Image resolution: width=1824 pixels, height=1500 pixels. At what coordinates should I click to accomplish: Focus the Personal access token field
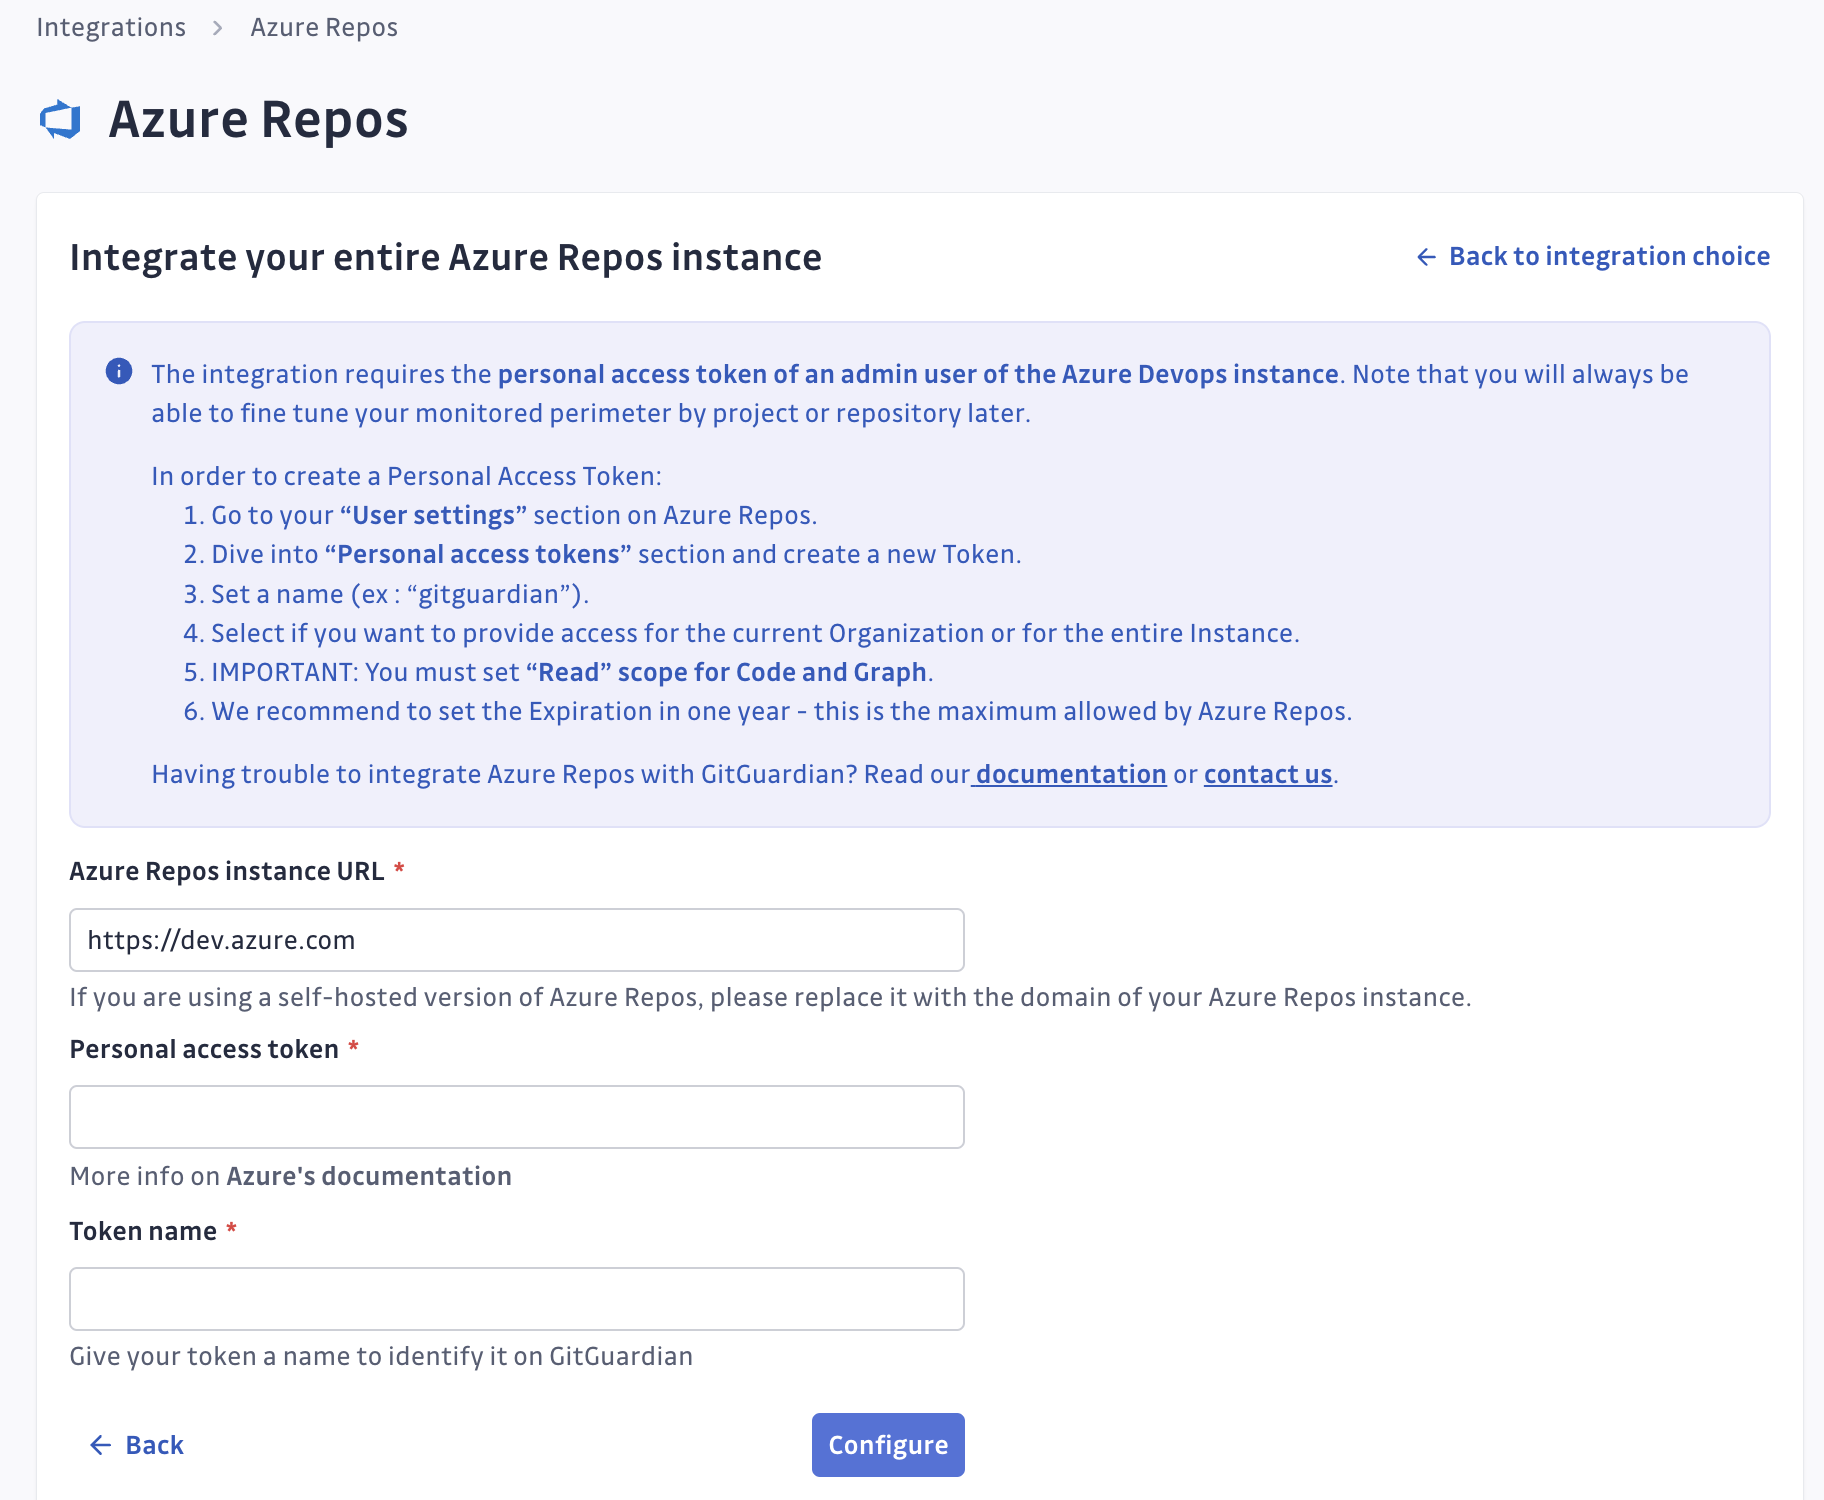click(517, 1117)
